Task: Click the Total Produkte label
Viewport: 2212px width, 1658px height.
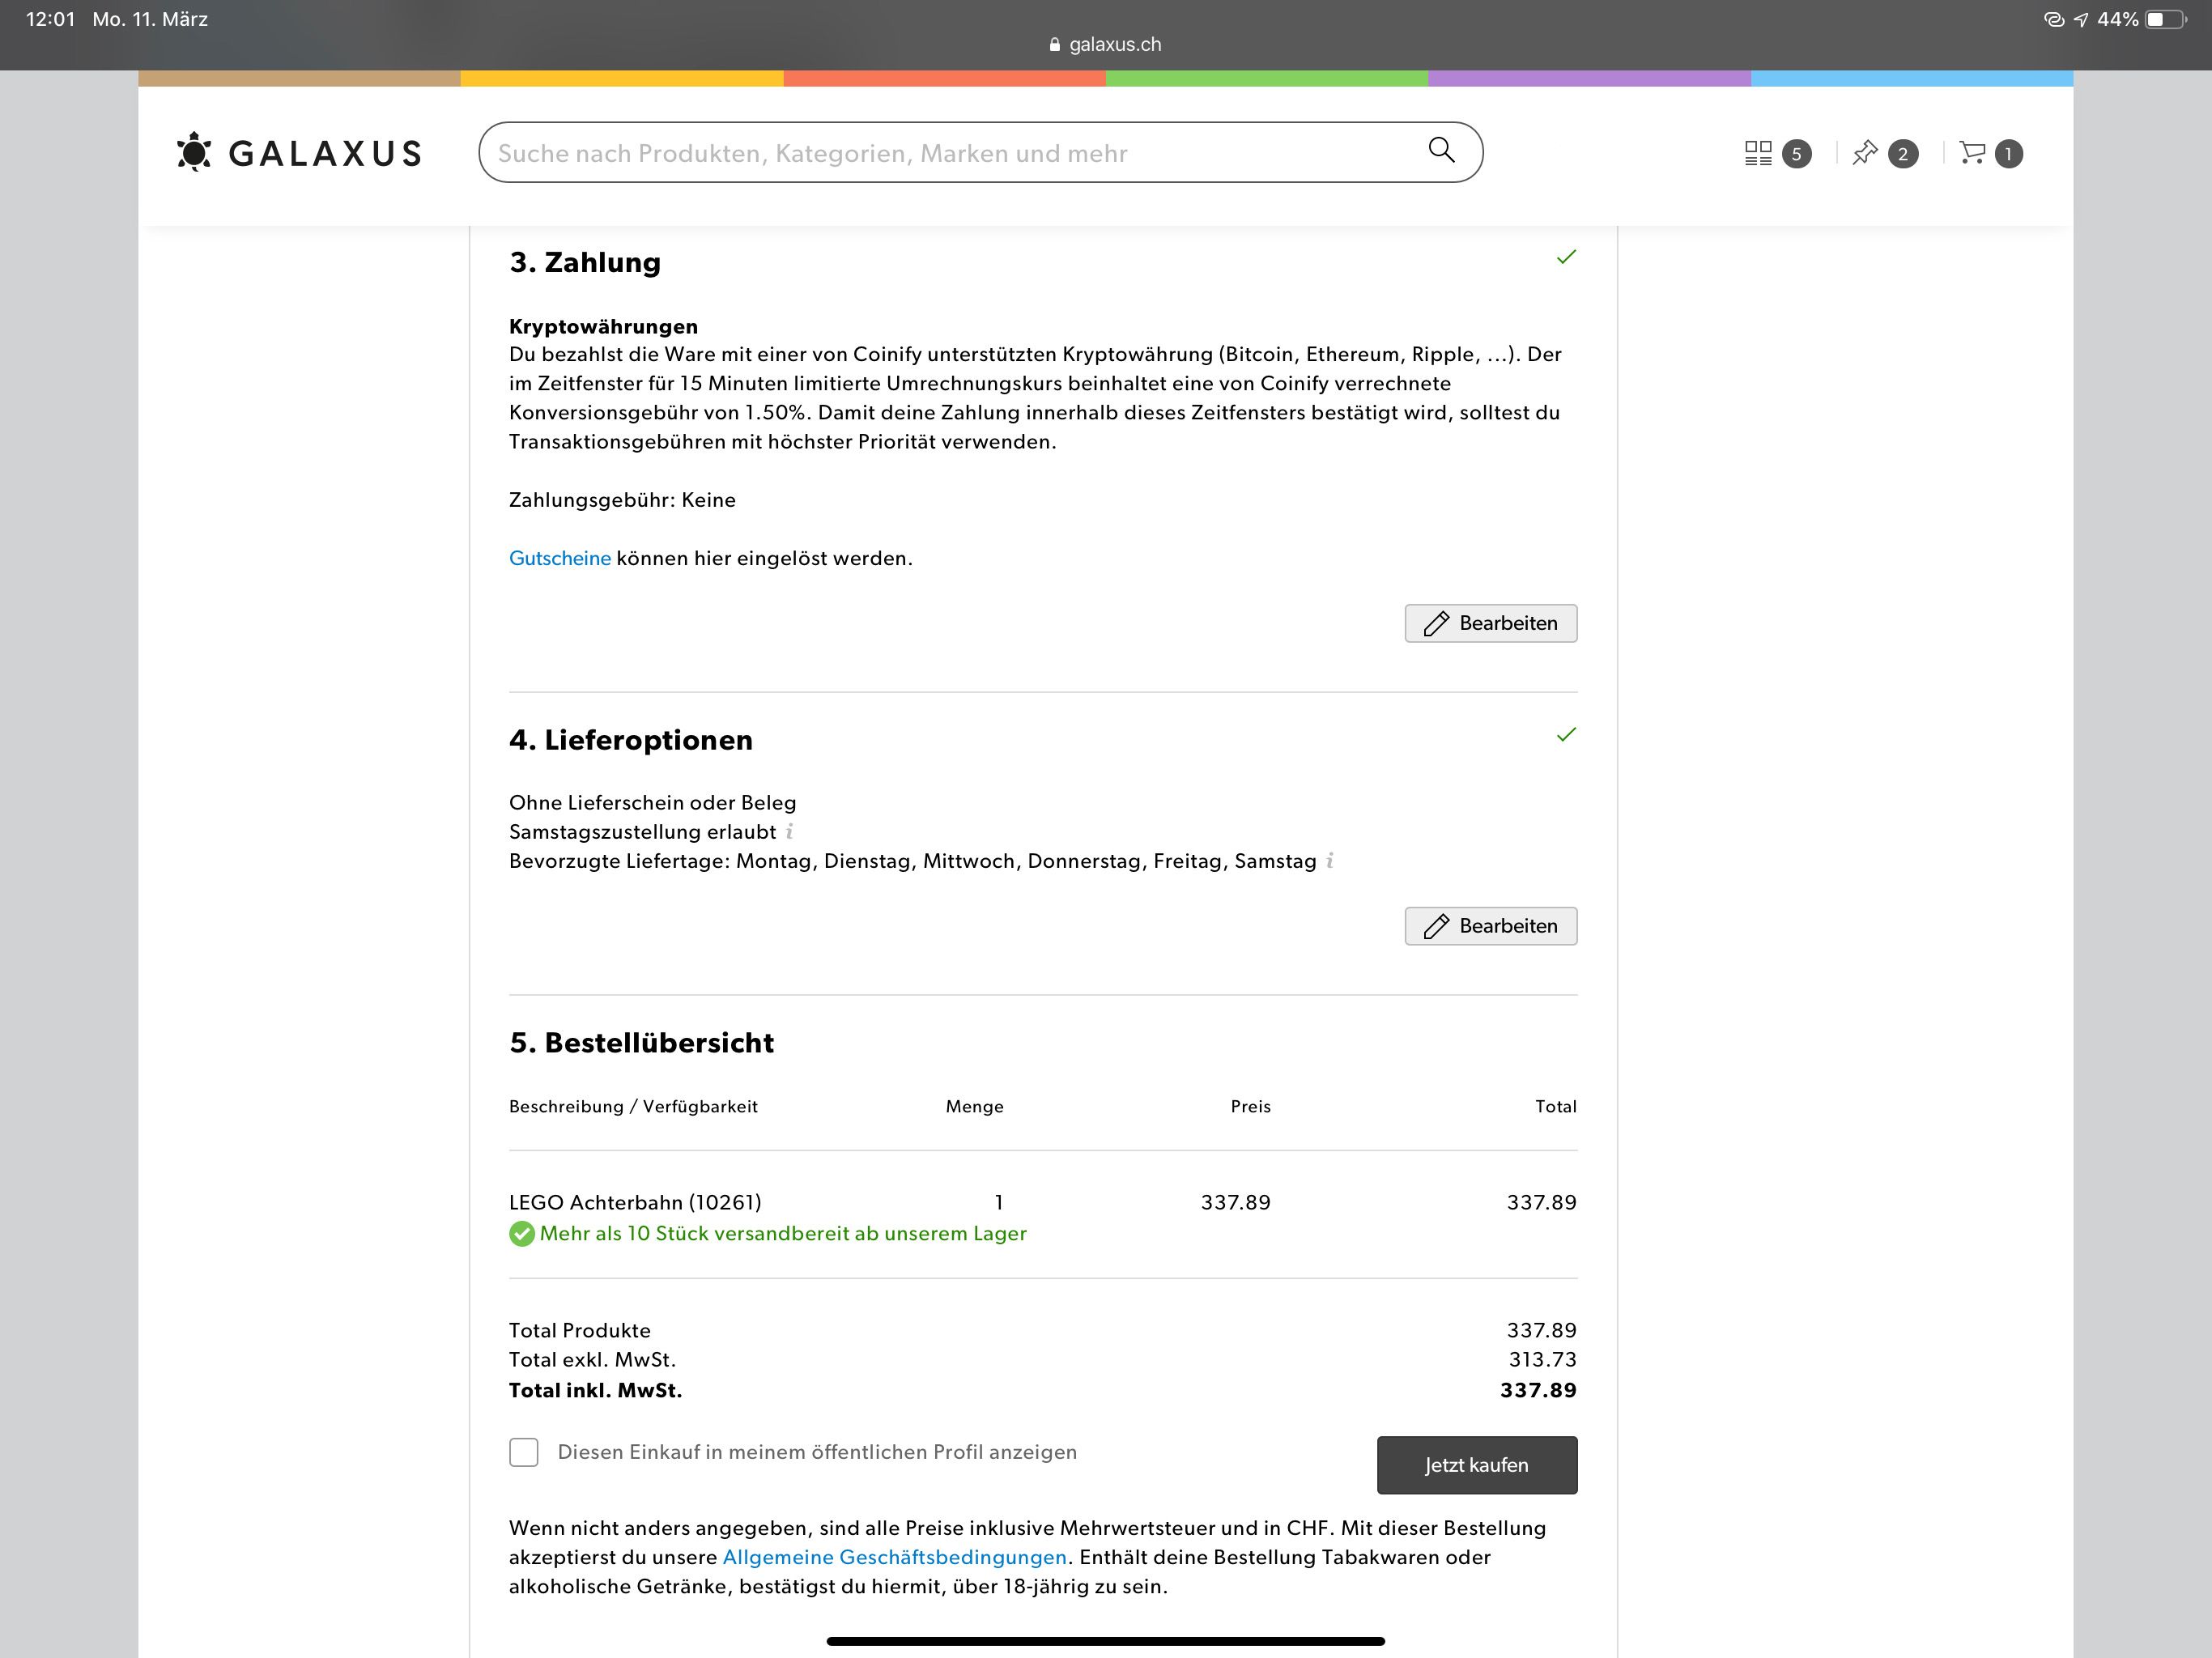Action: click(x=580, y=1330)
